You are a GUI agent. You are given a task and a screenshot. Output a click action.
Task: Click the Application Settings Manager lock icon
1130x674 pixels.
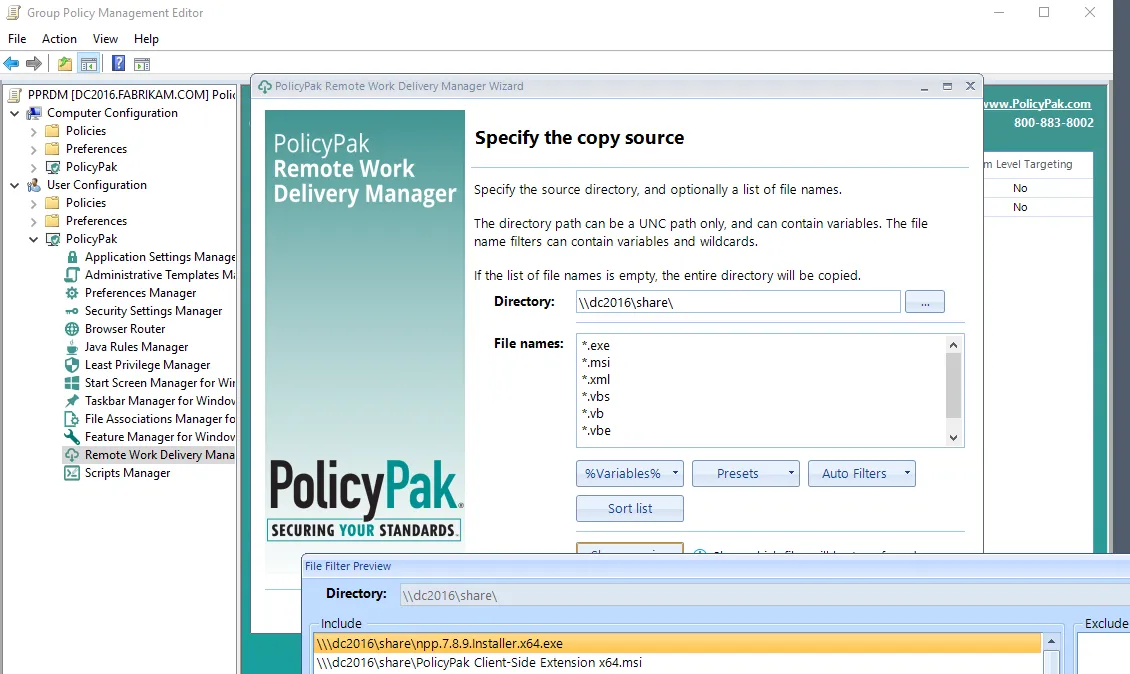click(x=72, y=257)
